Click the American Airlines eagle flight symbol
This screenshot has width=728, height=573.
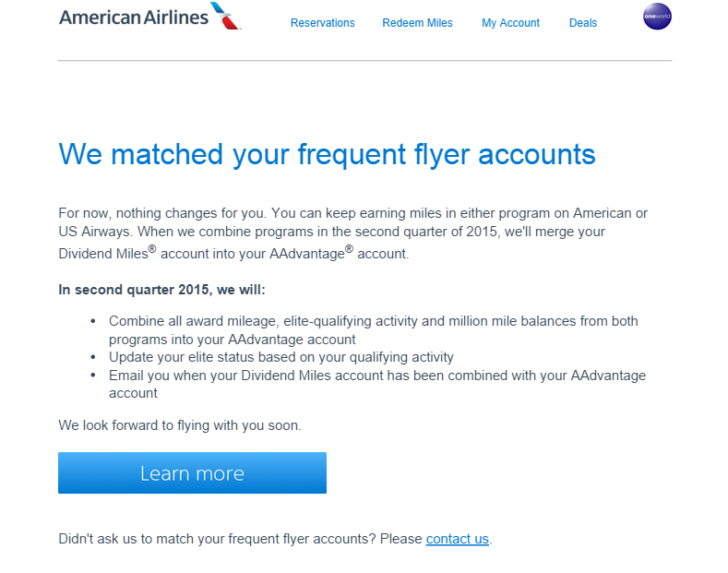225,16
